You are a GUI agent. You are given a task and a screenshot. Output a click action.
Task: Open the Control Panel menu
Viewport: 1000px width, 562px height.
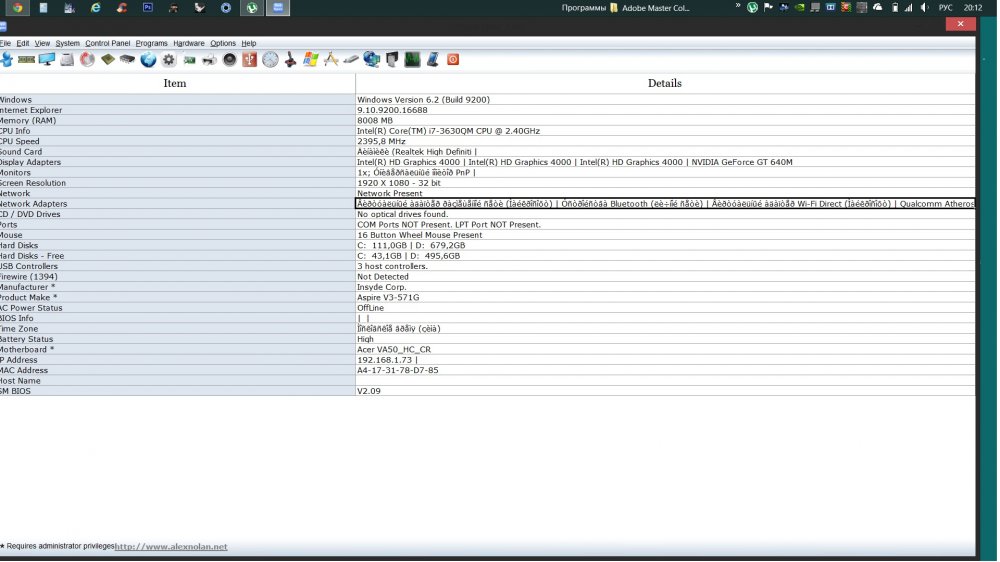pos(107,44)
